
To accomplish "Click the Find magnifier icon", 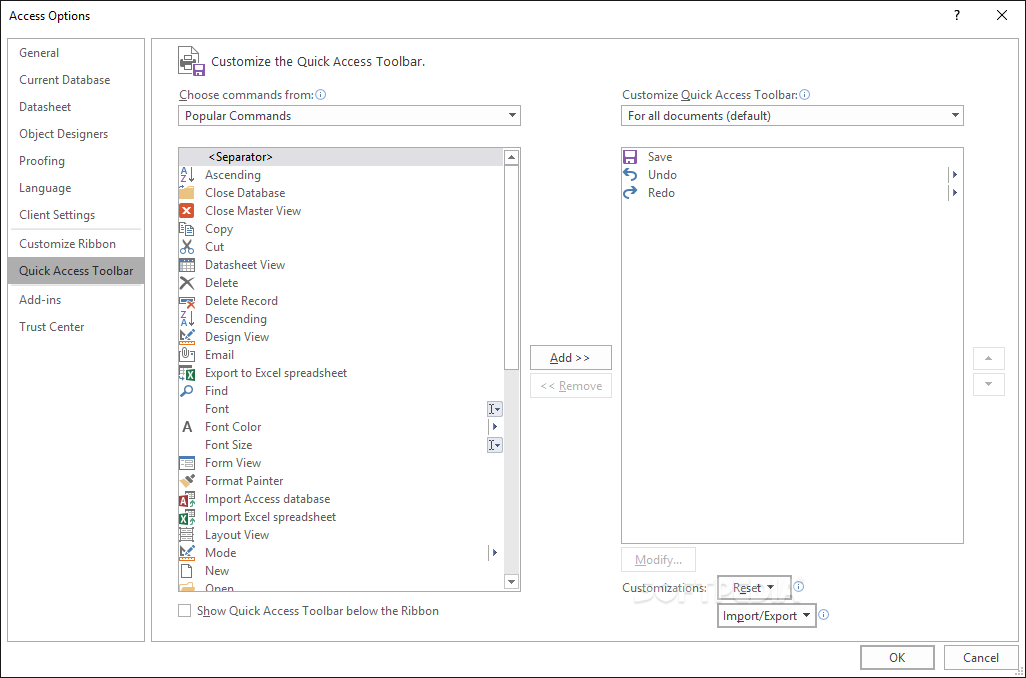I will (x=187, y=391).
